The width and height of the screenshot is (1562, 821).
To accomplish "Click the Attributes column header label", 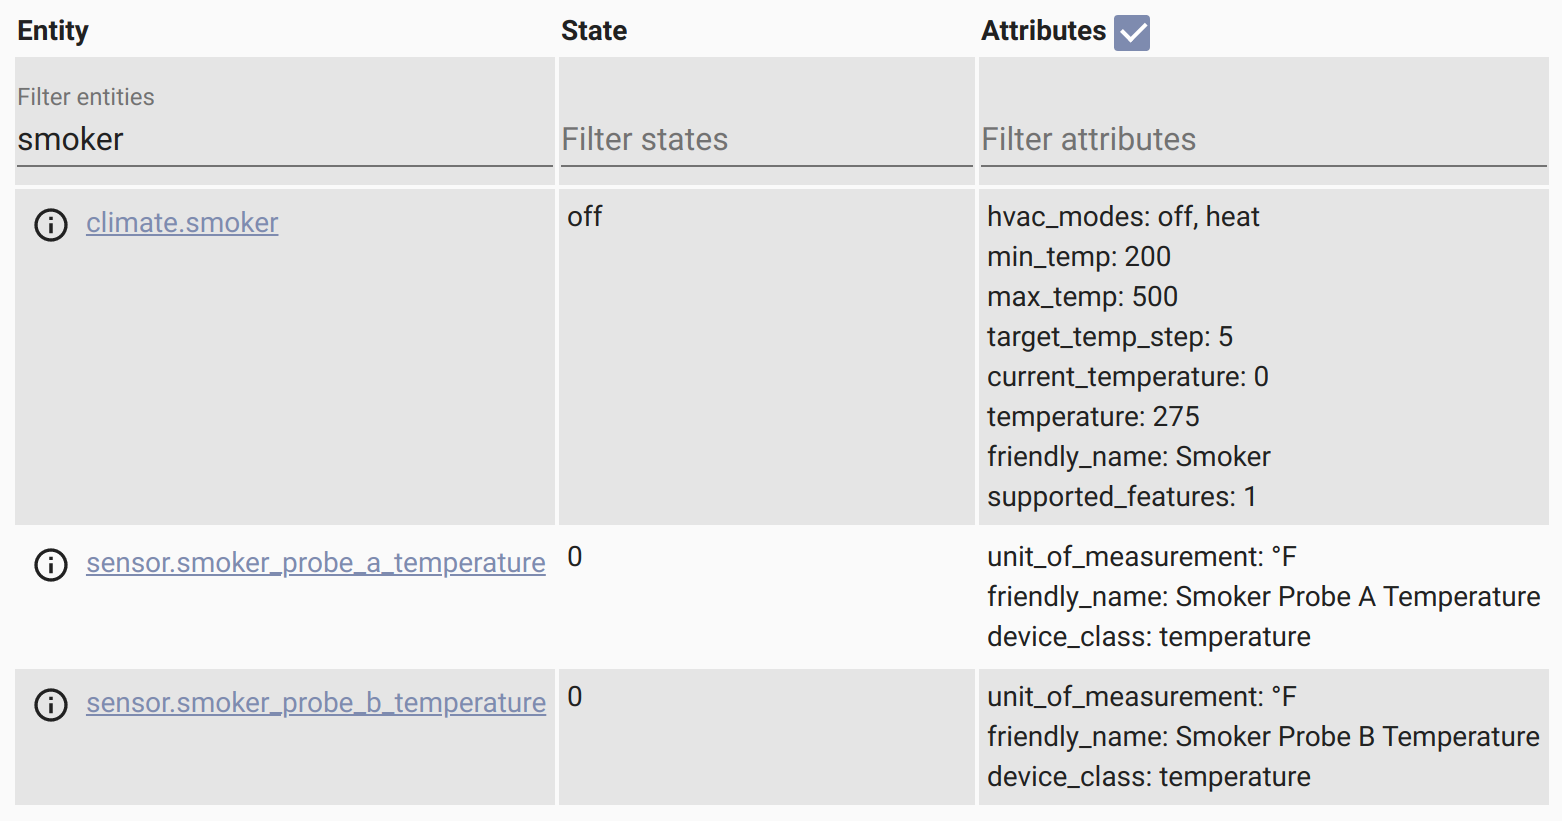I will [1043, 31].
